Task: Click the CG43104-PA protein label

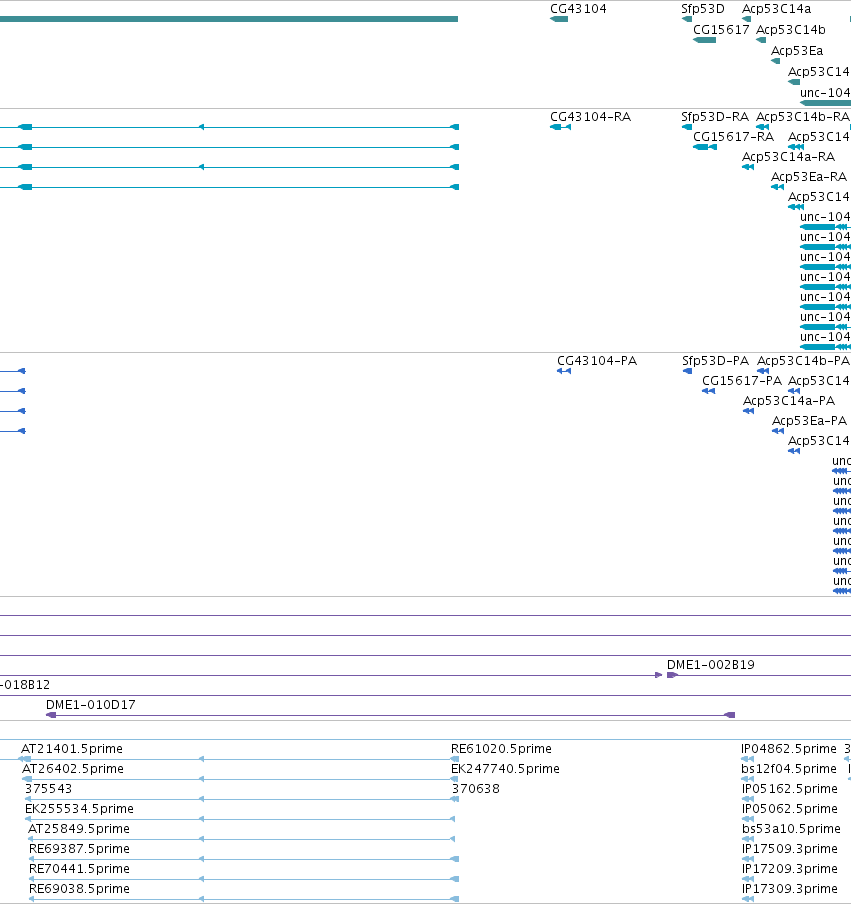Action: point(597,360)
